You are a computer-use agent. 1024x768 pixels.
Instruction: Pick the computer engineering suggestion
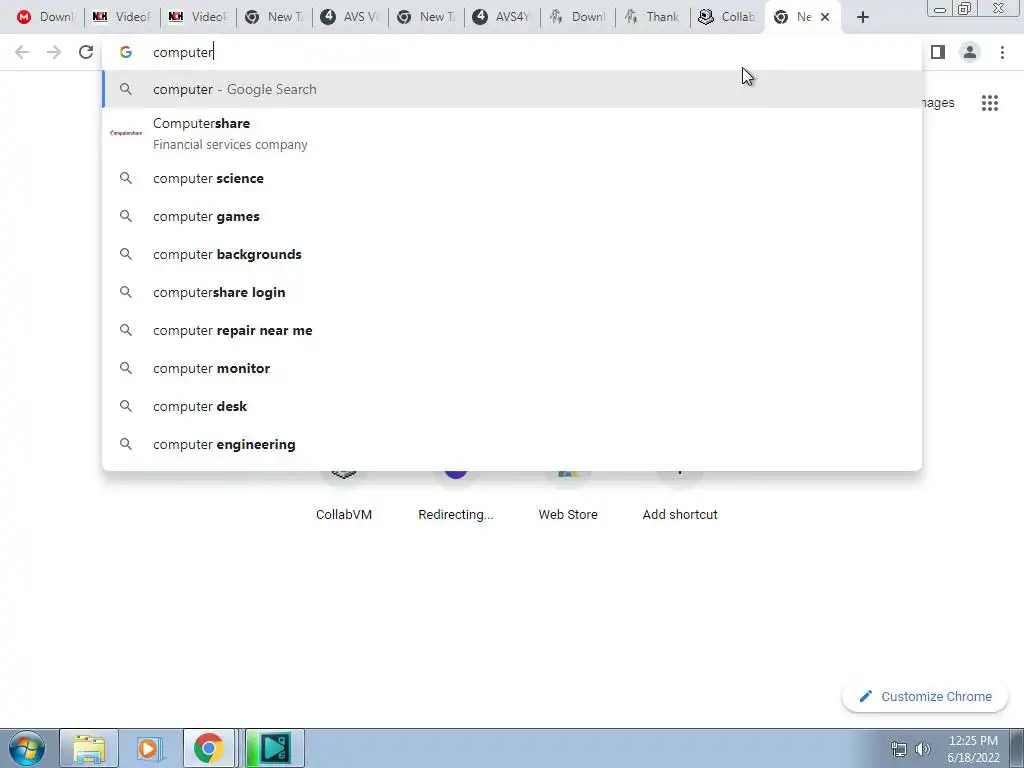point(512,443)
